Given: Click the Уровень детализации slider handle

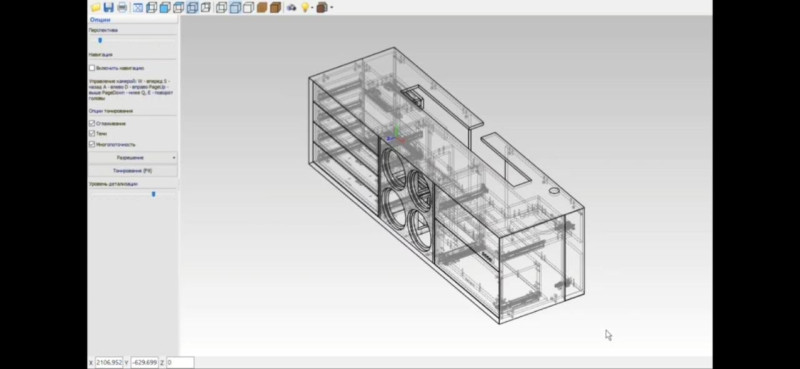Looking at the screenshot, I should (154, 194).
